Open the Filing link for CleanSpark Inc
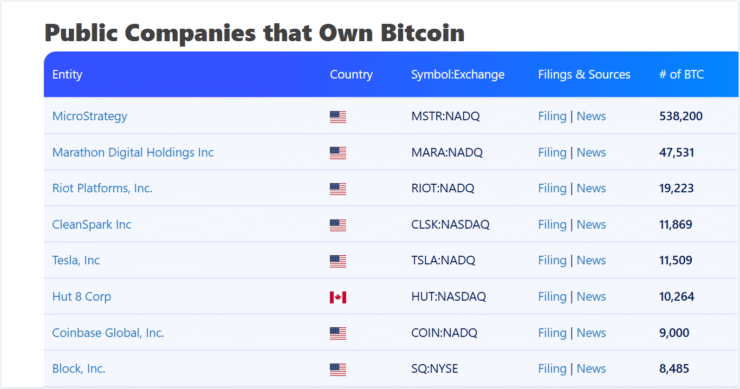 [x=552, y=224]
